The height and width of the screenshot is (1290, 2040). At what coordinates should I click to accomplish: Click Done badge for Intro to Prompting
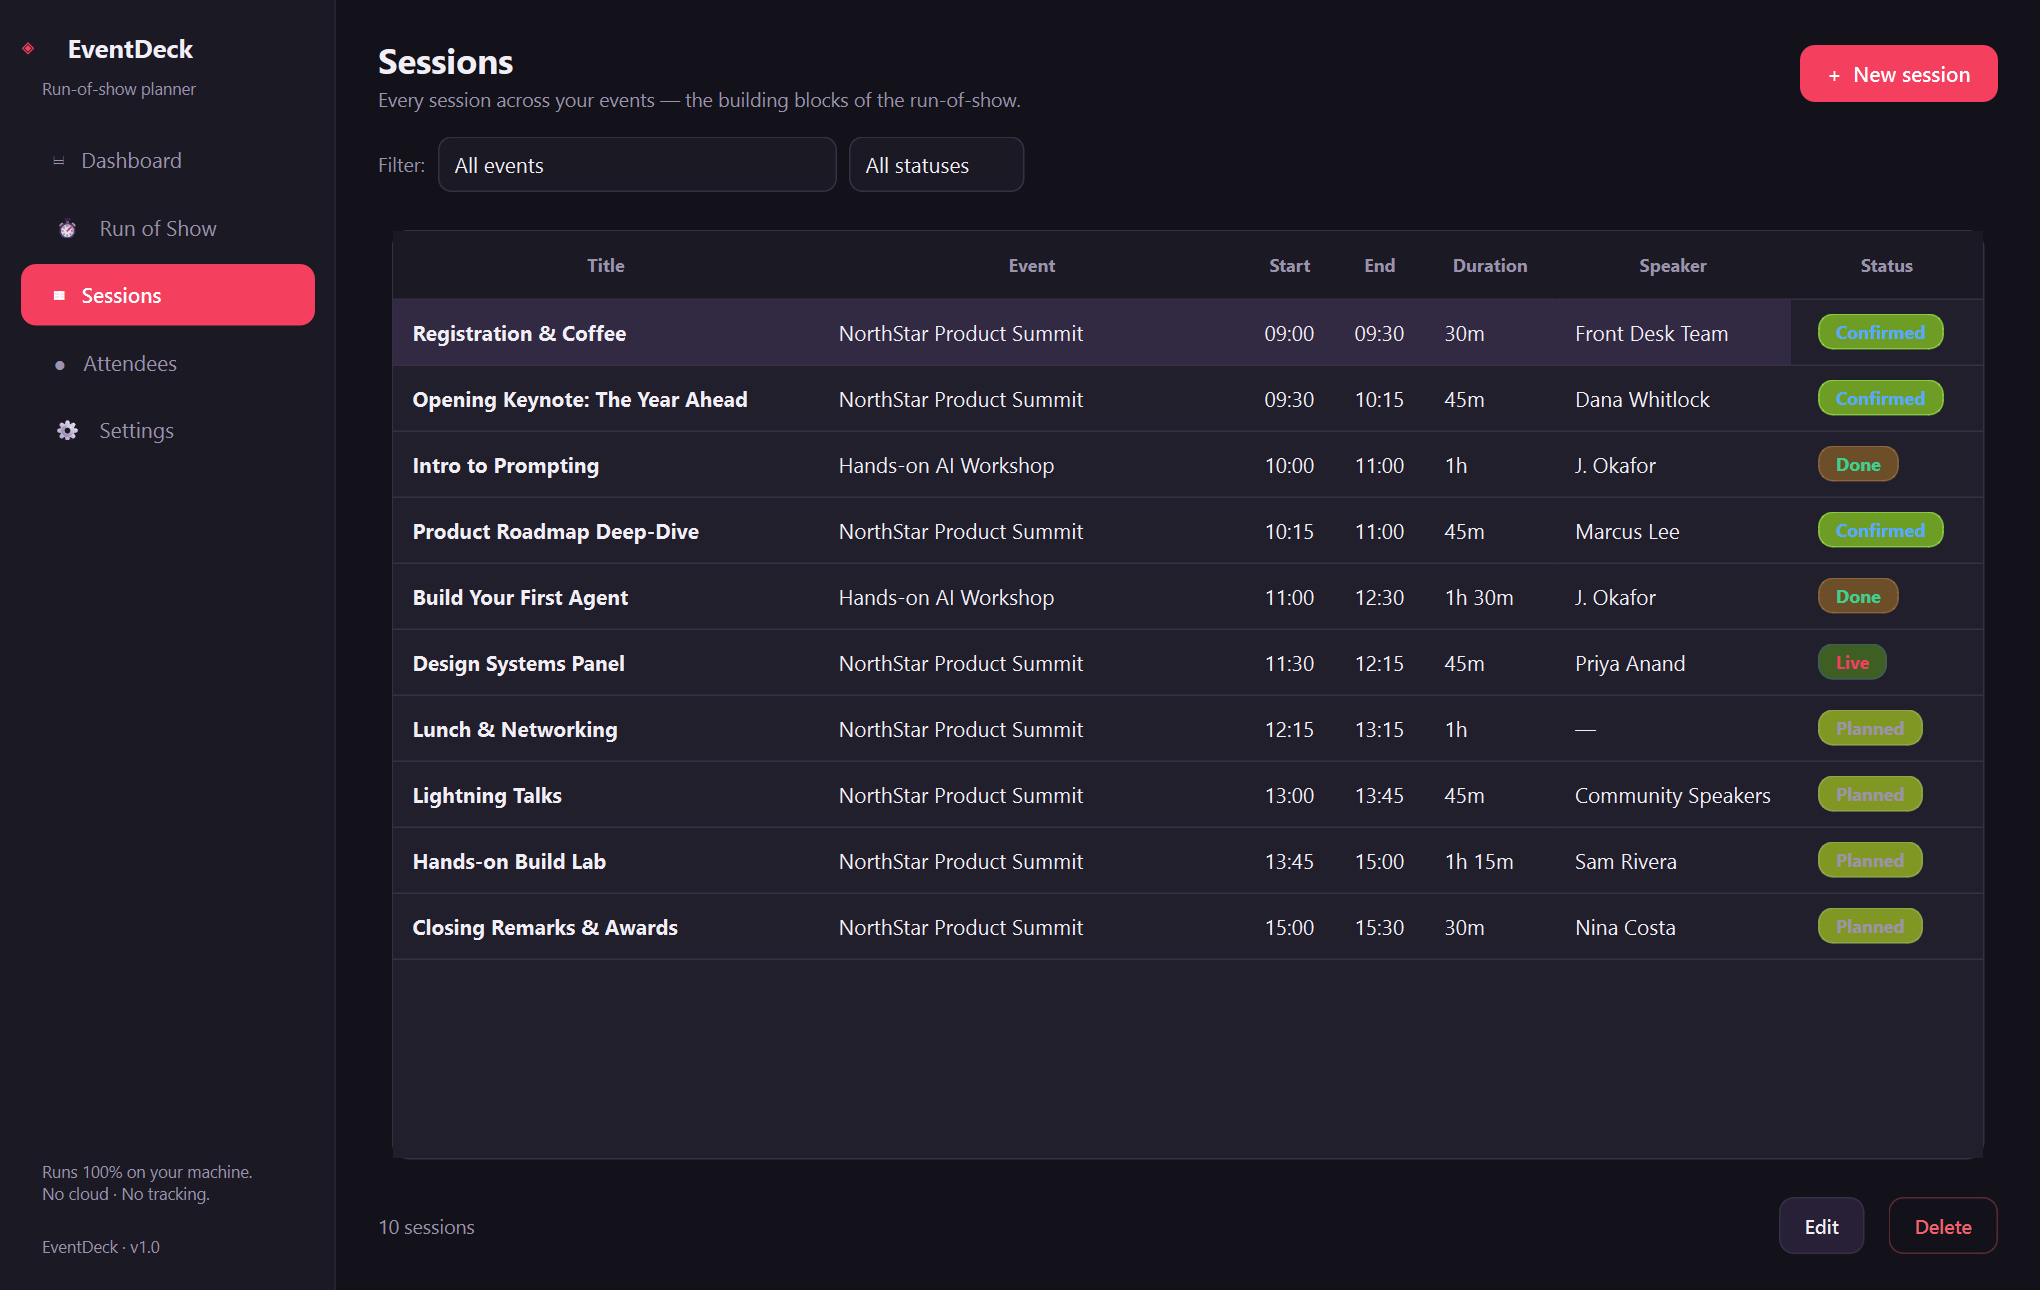click(1858, 464)
